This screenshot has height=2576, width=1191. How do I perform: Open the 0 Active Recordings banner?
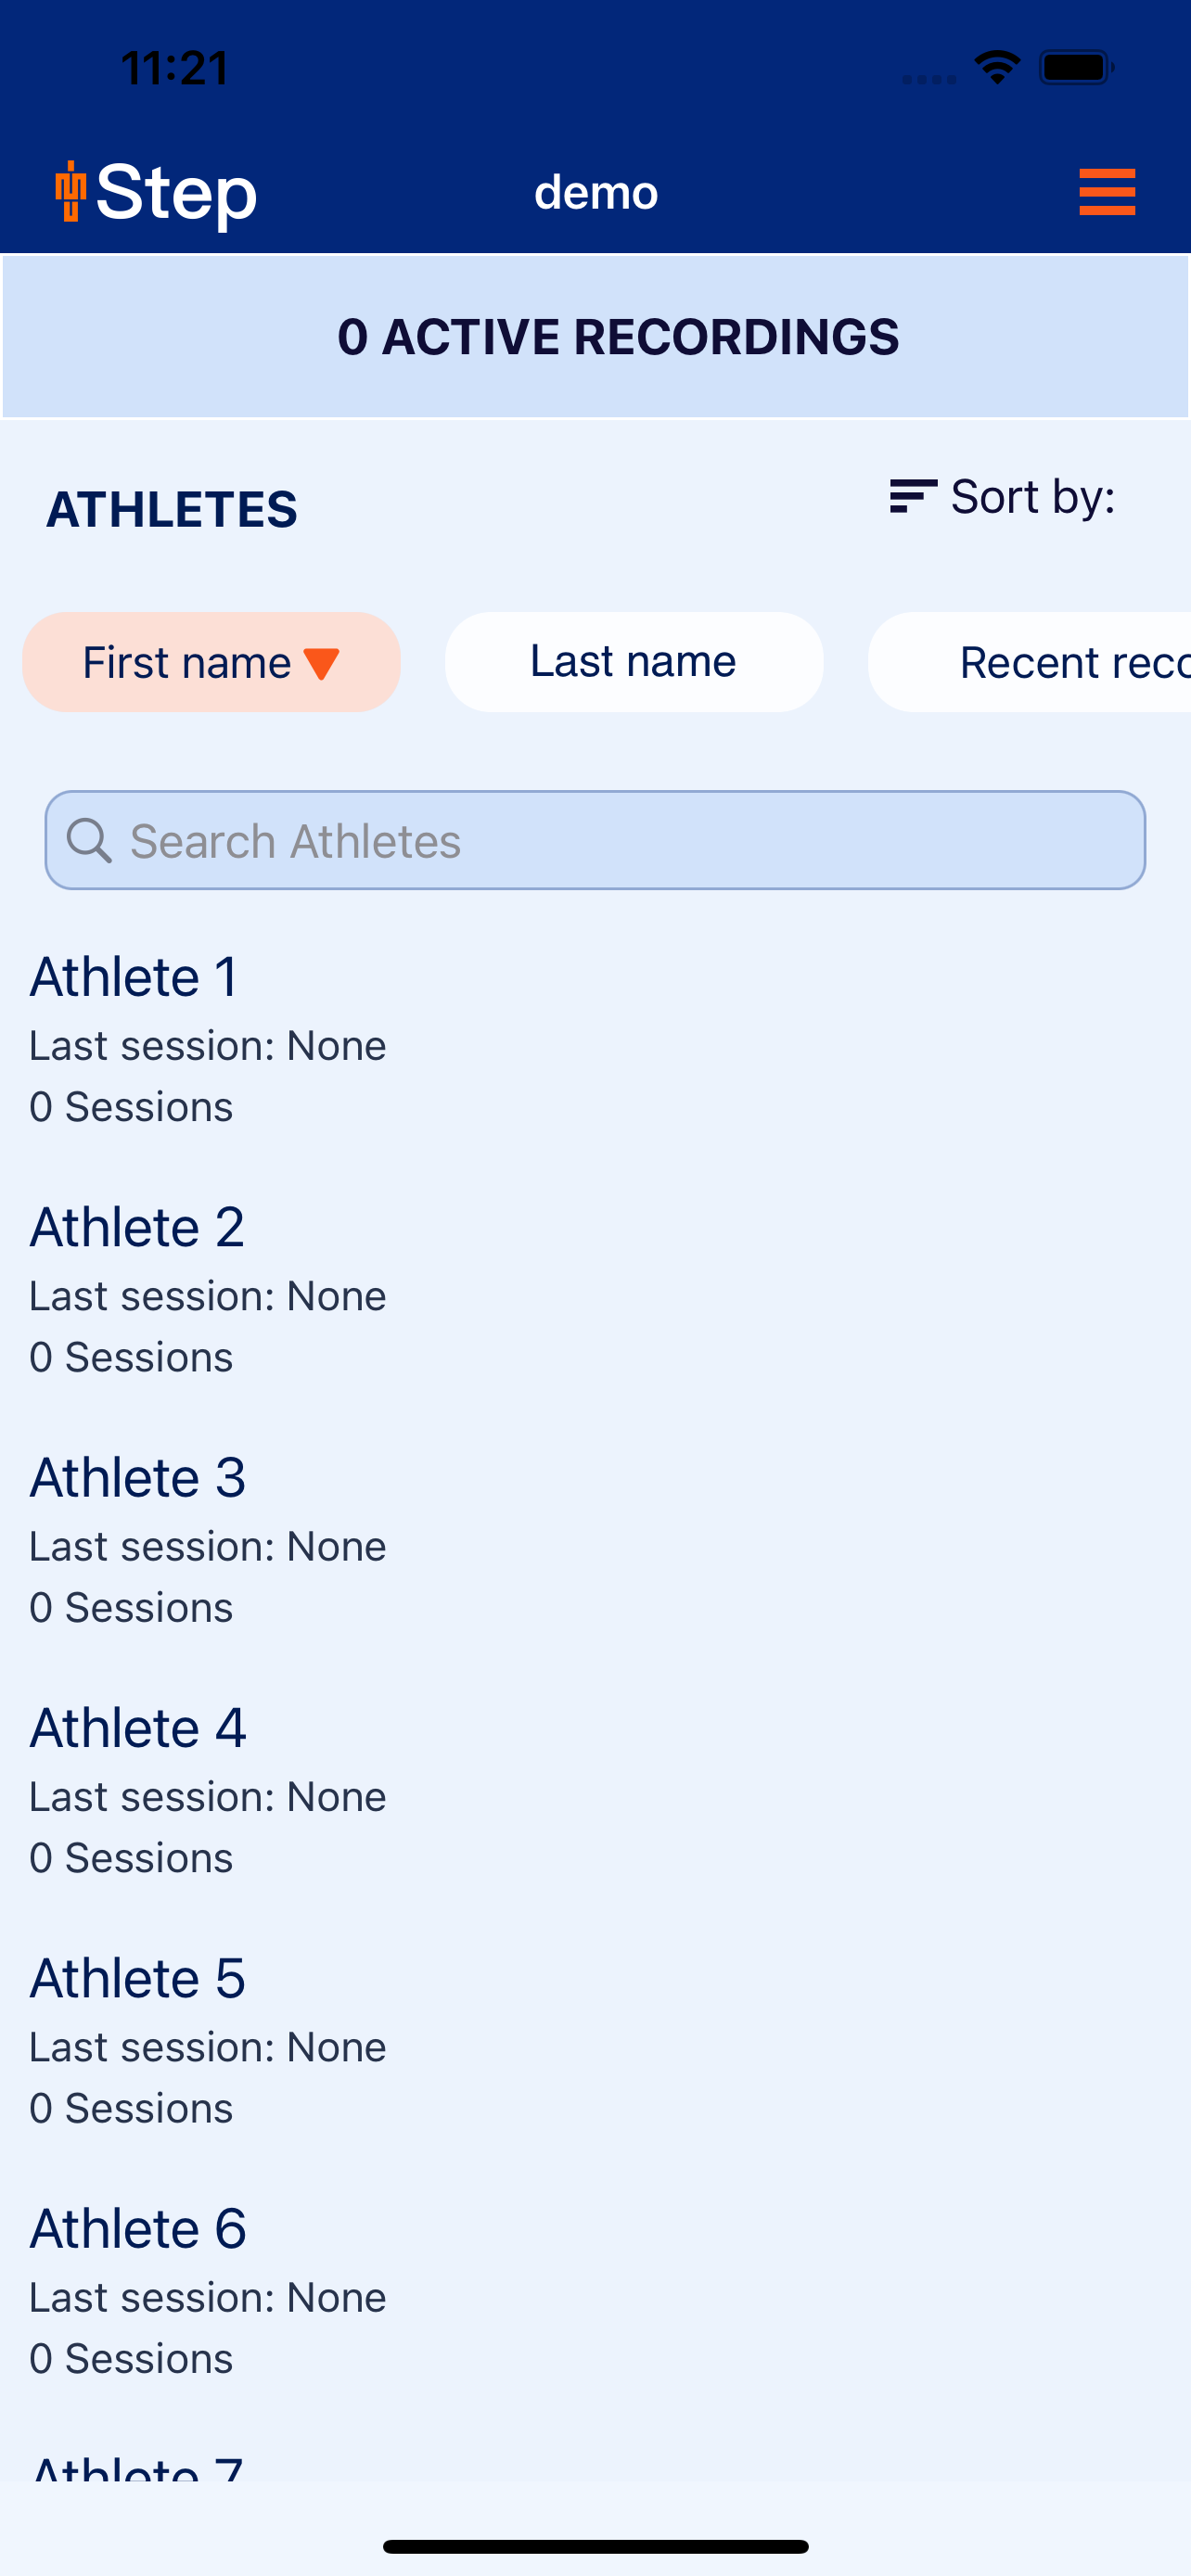596,336
